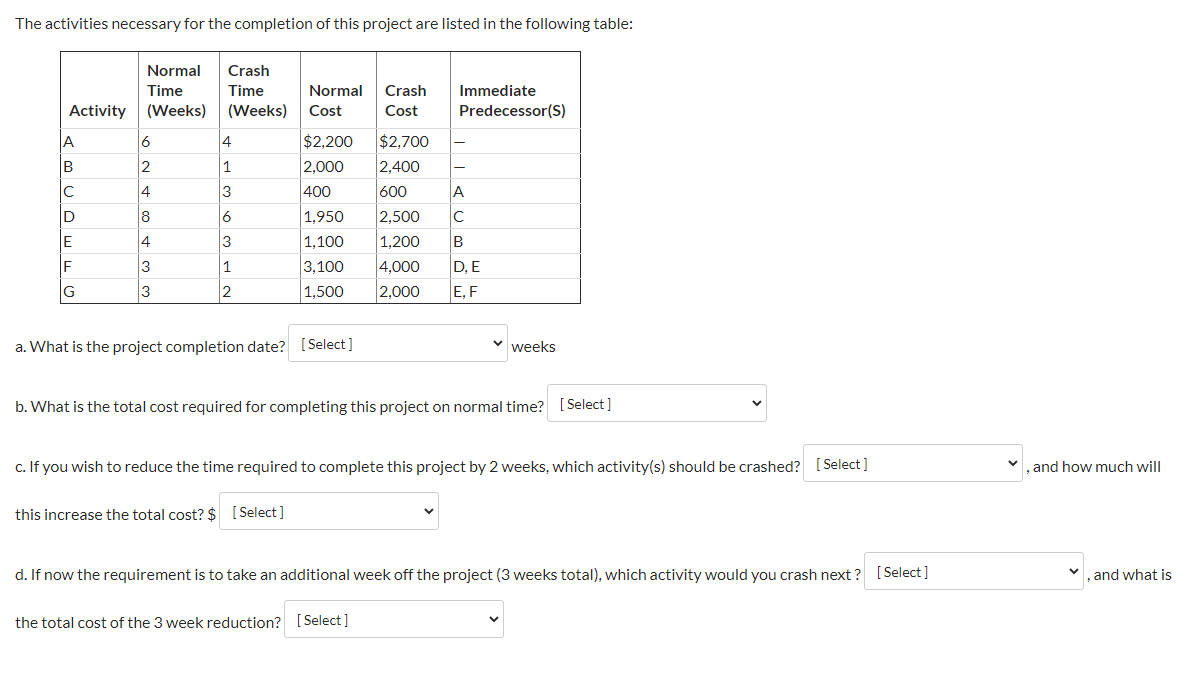This screenshot has width=1186, height=685.
Task: Open the total normal cost dropdown
Action: pos(657,403)
